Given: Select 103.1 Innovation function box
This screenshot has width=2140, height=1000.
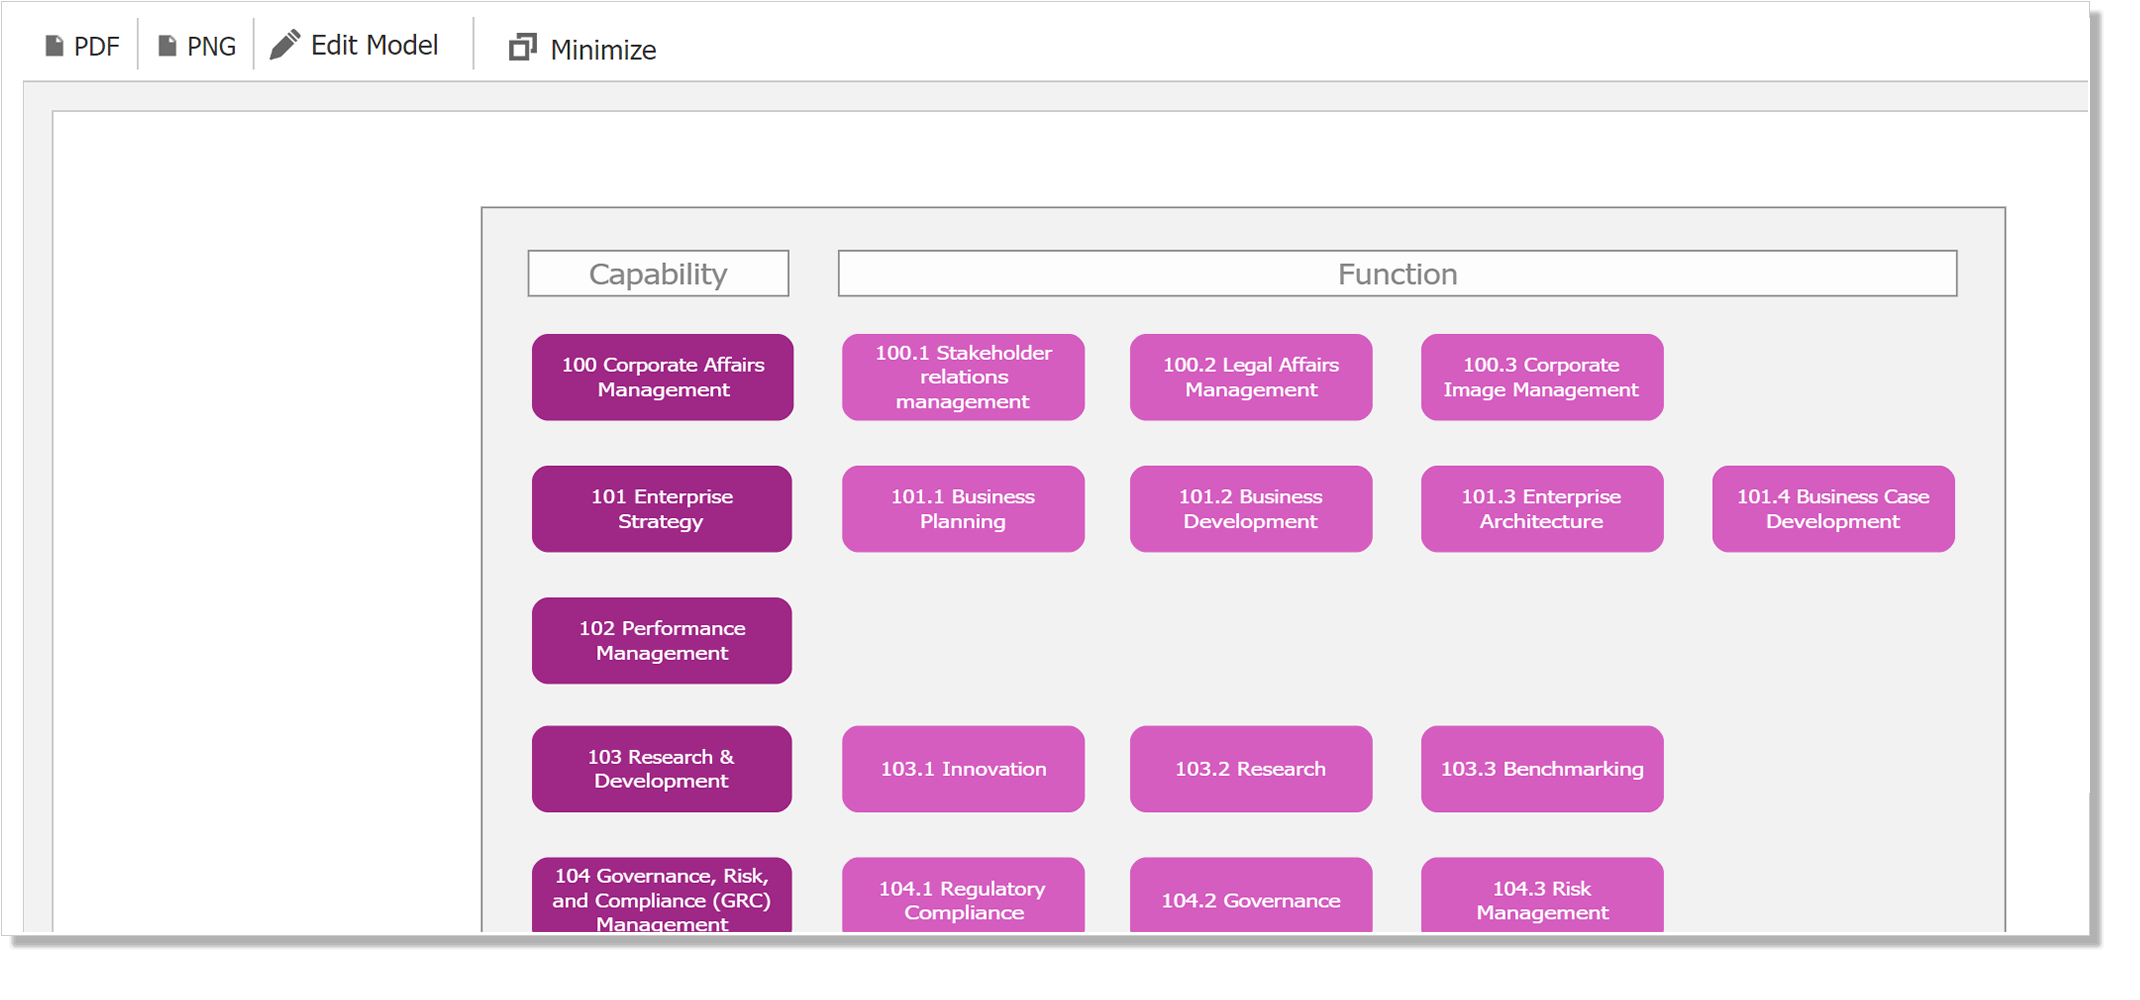Looking at the screenshot, I should coord(963,769).
